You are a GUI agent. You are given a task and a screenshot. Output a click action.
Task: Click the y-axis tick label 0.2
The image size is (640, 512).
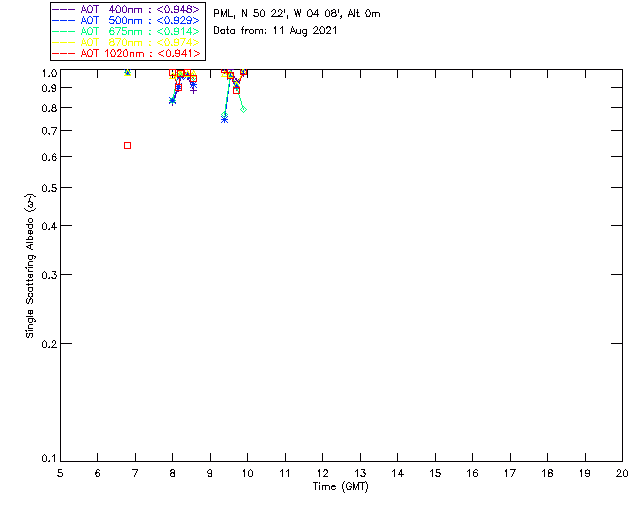tap(49, 344)
